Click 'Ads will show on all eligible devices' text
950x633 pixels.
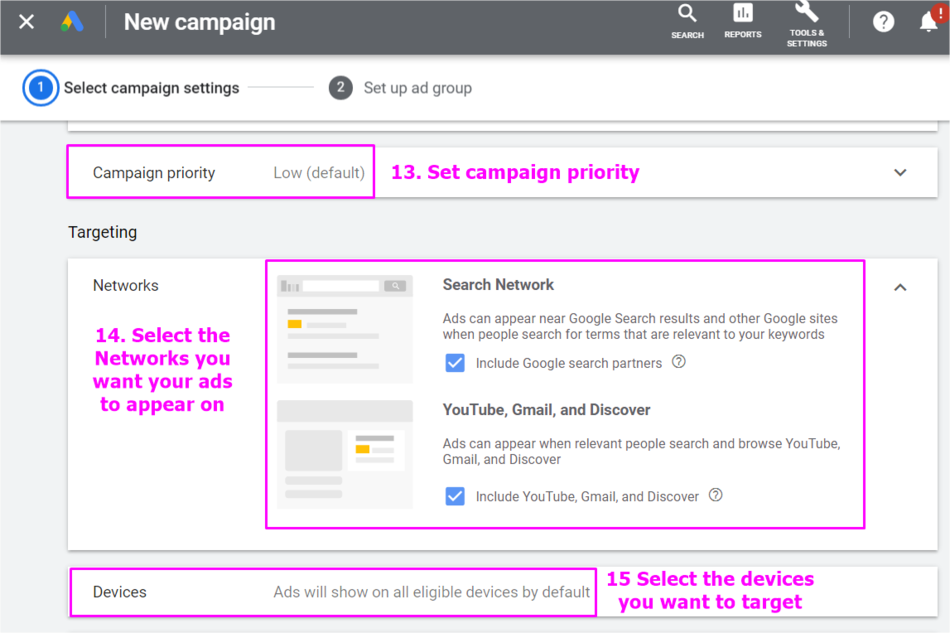pos(431,592)
